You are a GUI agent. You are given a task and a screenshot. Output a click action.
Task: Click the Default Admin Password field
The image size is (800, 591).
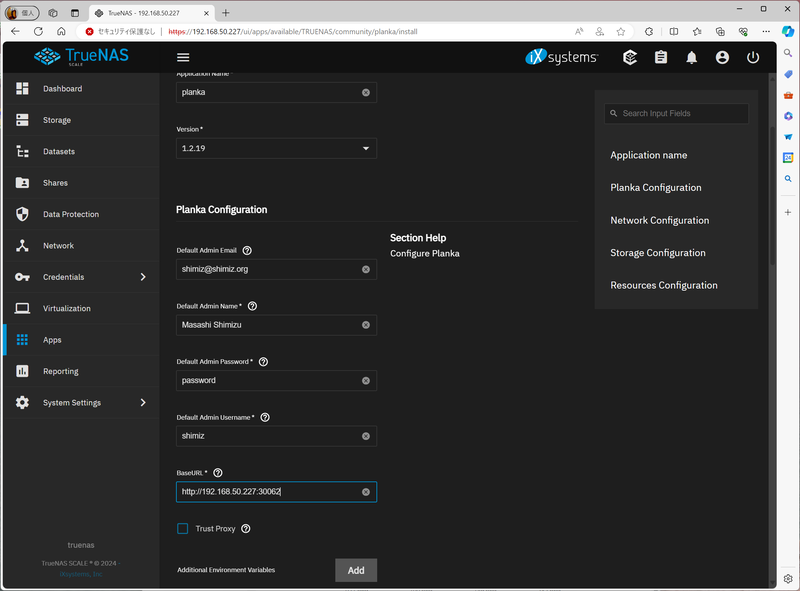268,381
